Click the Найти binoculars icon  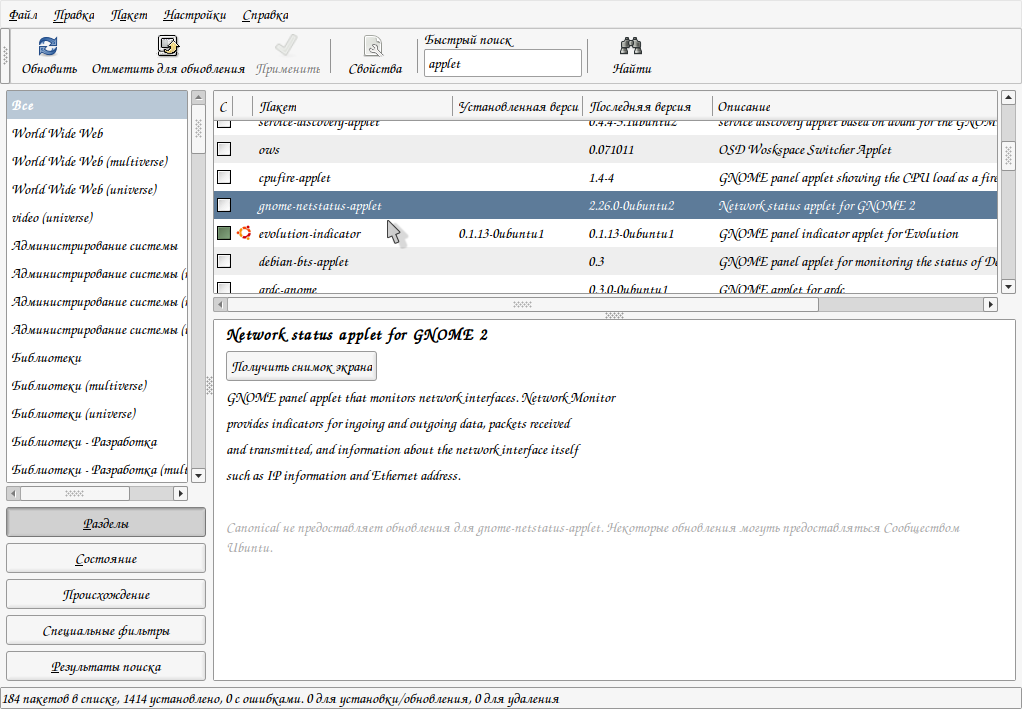tap(631, 46)
